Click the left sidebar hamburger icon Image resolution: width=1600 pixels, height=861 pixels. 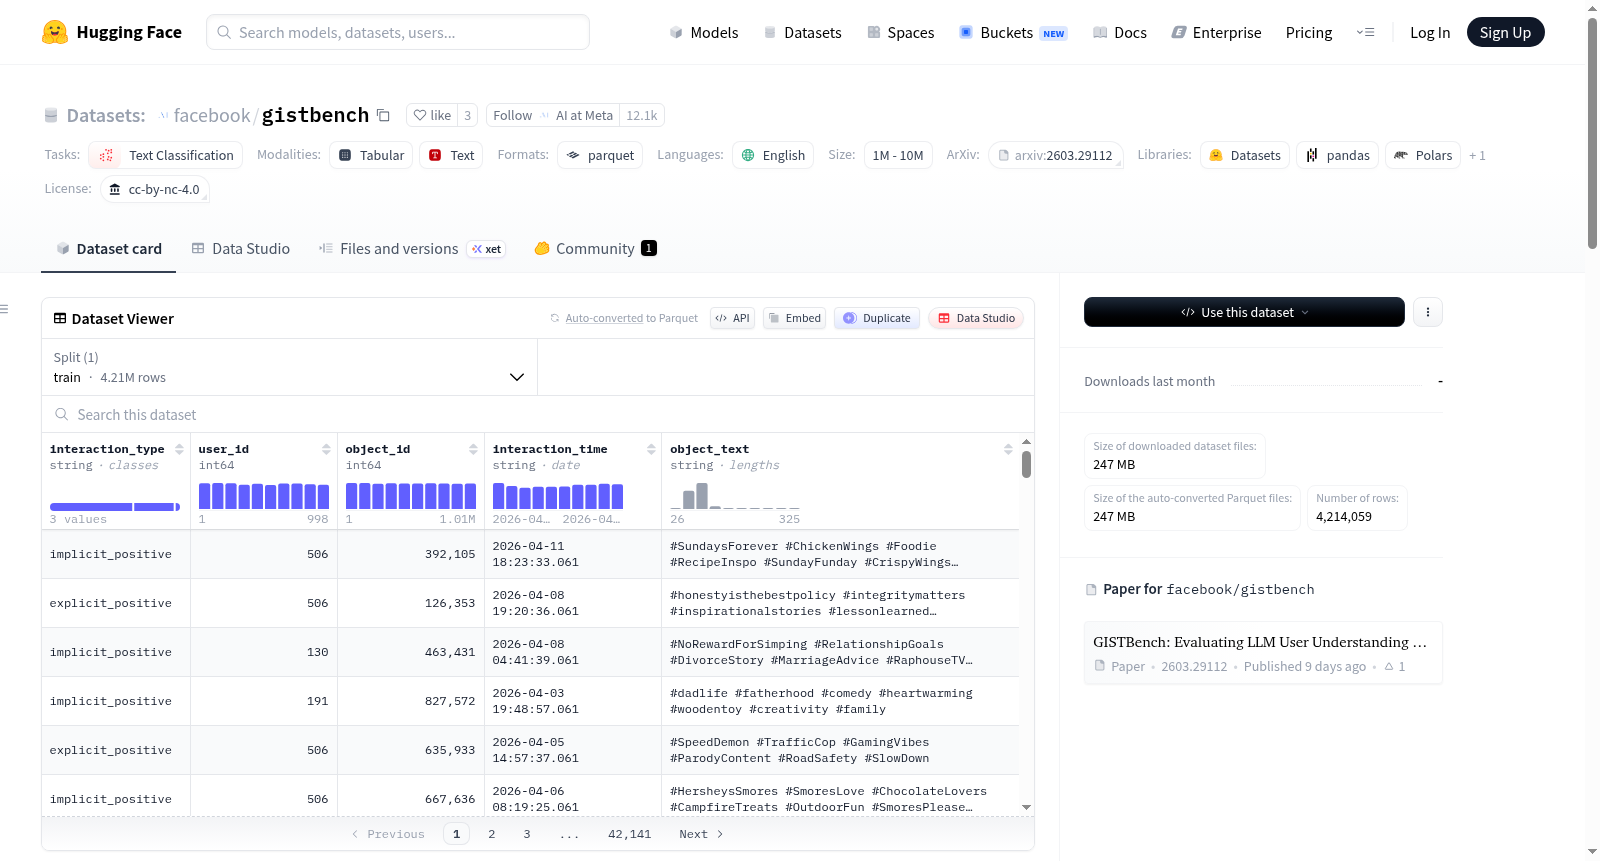(5, 309)
